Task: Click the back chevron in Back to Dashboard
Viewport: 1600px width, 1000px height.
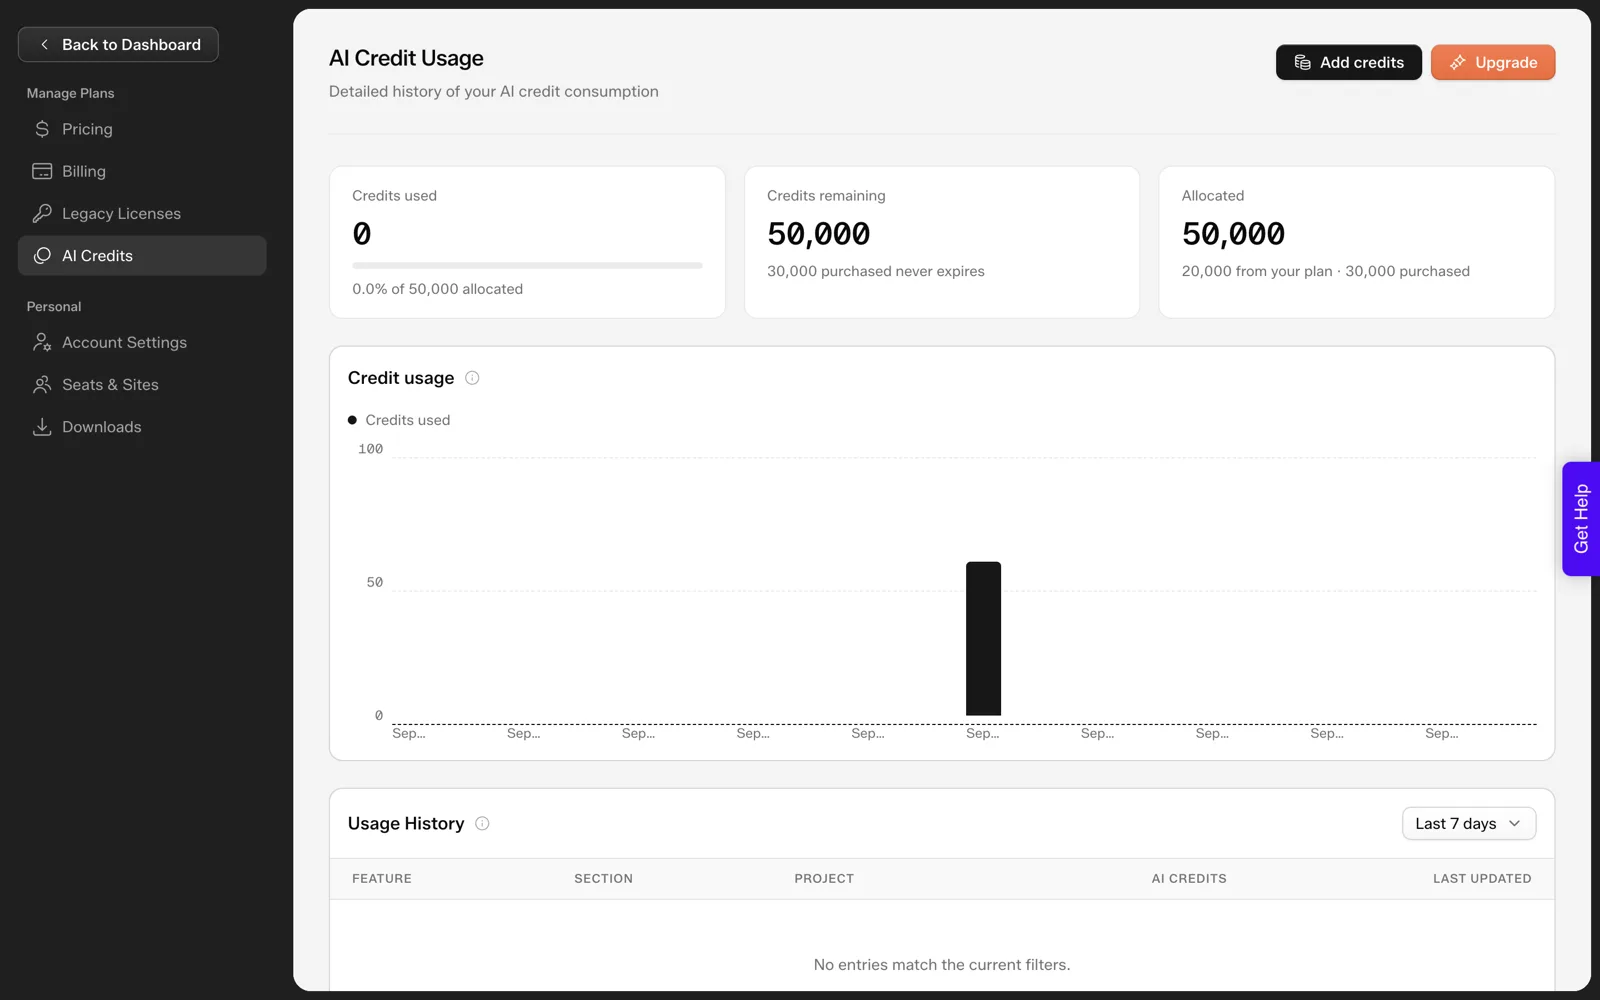Action: (x=44, y=44)
